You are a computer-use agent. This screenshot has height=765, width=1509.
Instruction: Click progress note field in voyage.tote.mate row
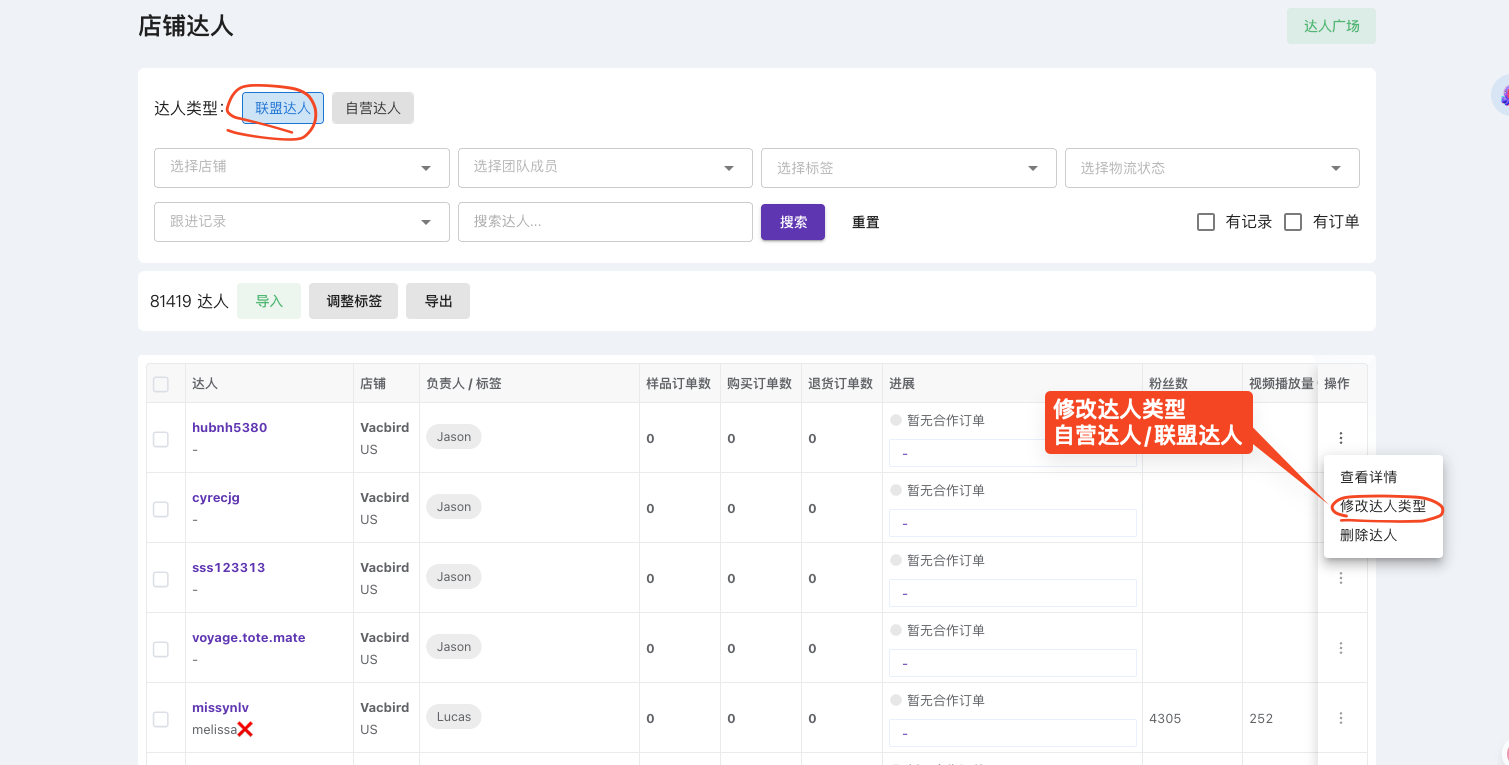coord(1013,663)
